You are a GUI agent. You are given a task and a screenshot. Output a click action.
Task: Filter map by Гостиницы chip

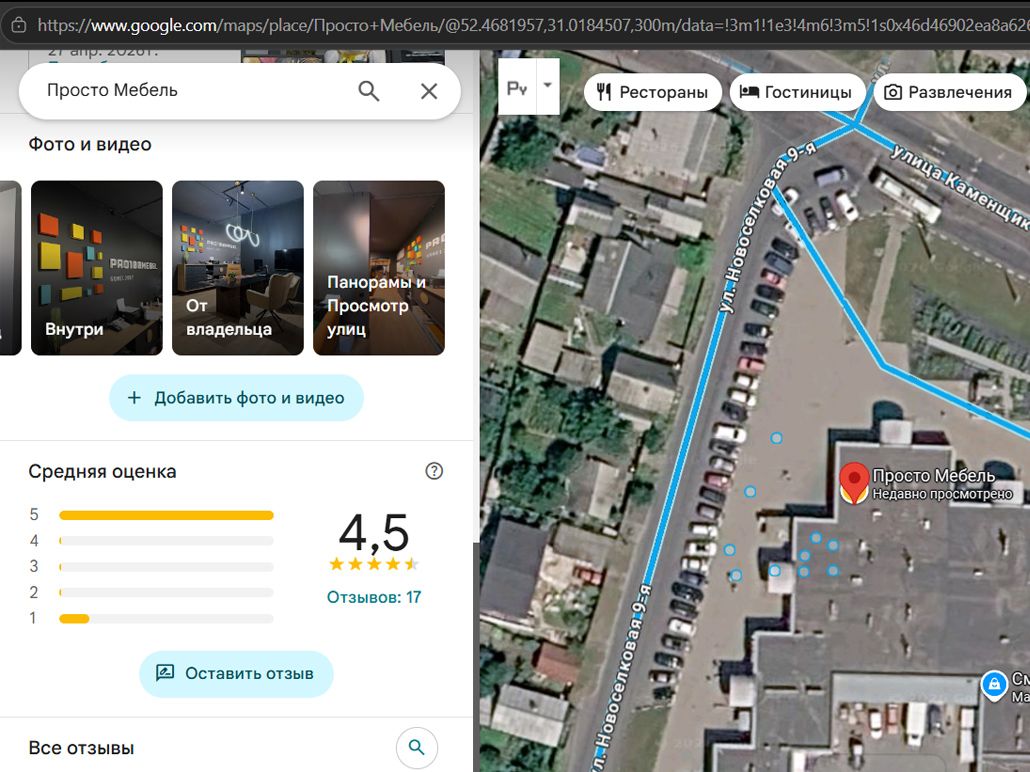(x=795, y=92)
